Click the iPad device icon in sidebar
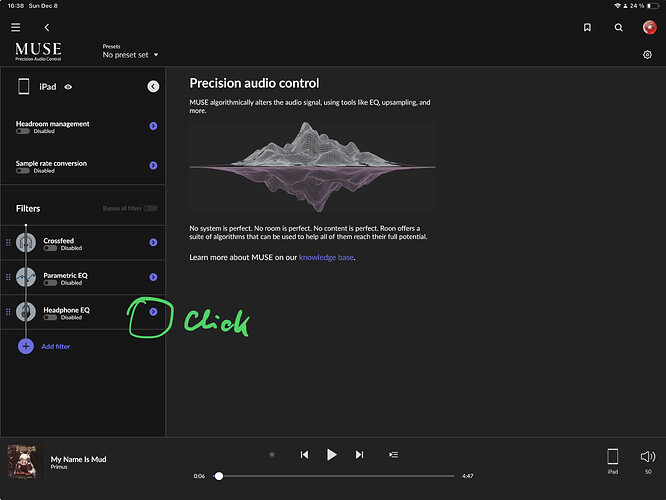This screenshot has width=666, height=500. pos(24,86)
